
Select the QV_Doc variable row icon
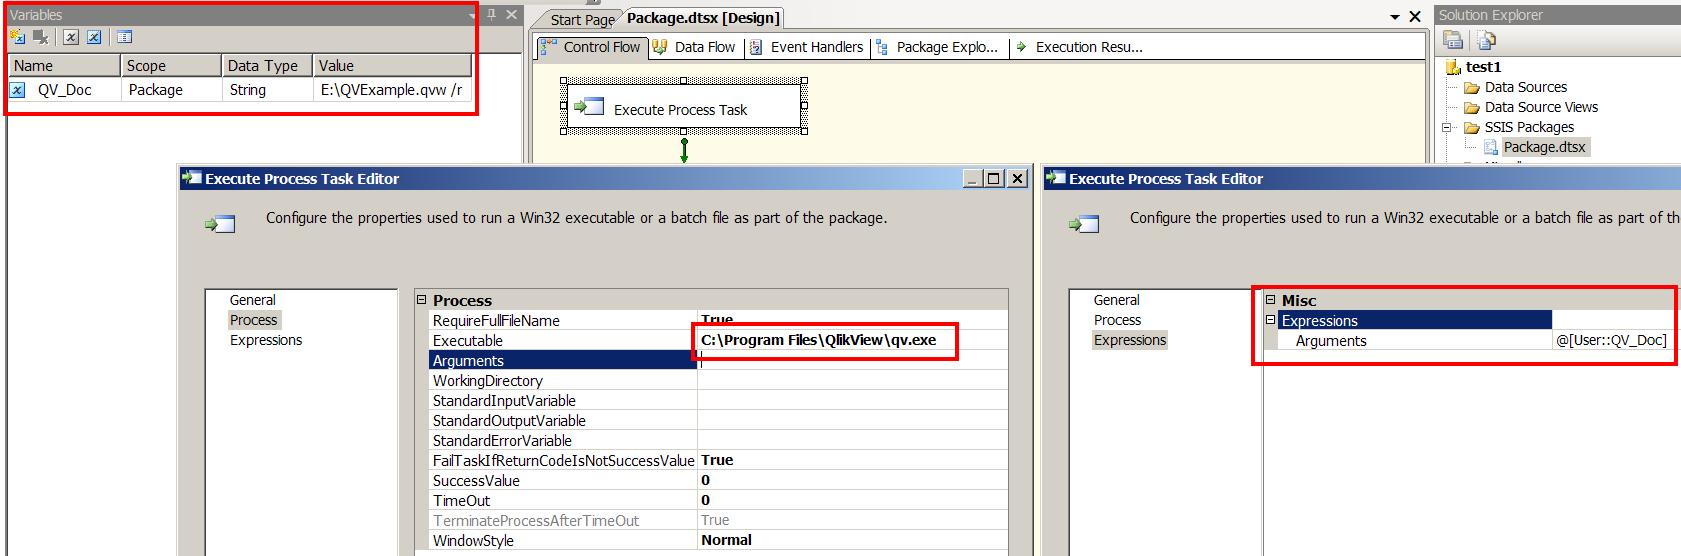tap(17, 90)
